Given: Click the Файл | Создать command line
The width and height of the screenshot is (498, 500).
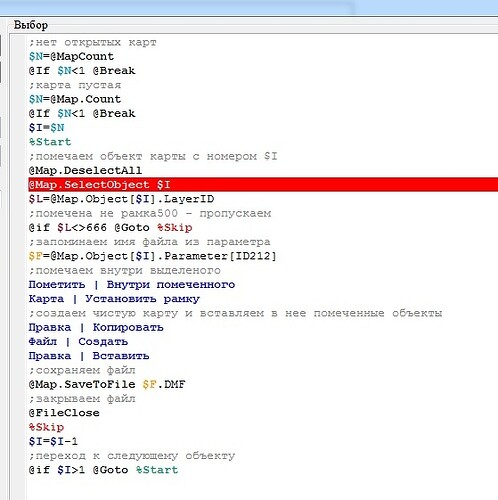Looking at the screenshot, I should click(x=78, y=342).
